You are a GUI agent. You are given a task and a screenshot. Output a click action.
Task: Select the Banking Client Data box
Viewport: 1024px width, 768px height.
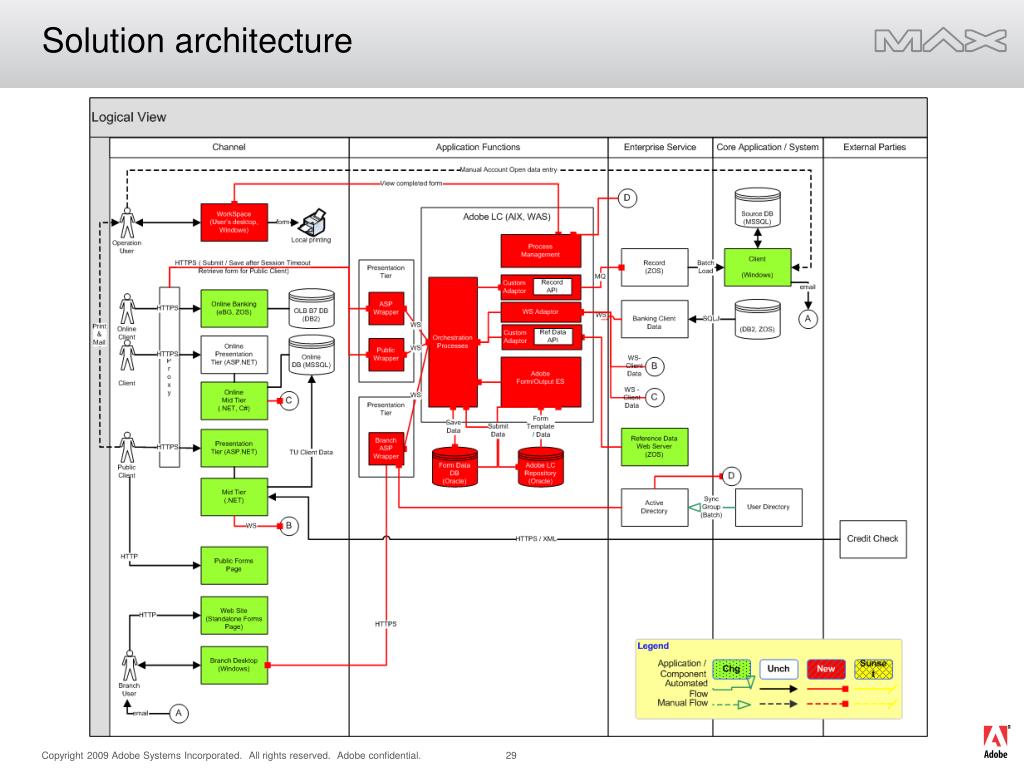click(x=654, y=319)
